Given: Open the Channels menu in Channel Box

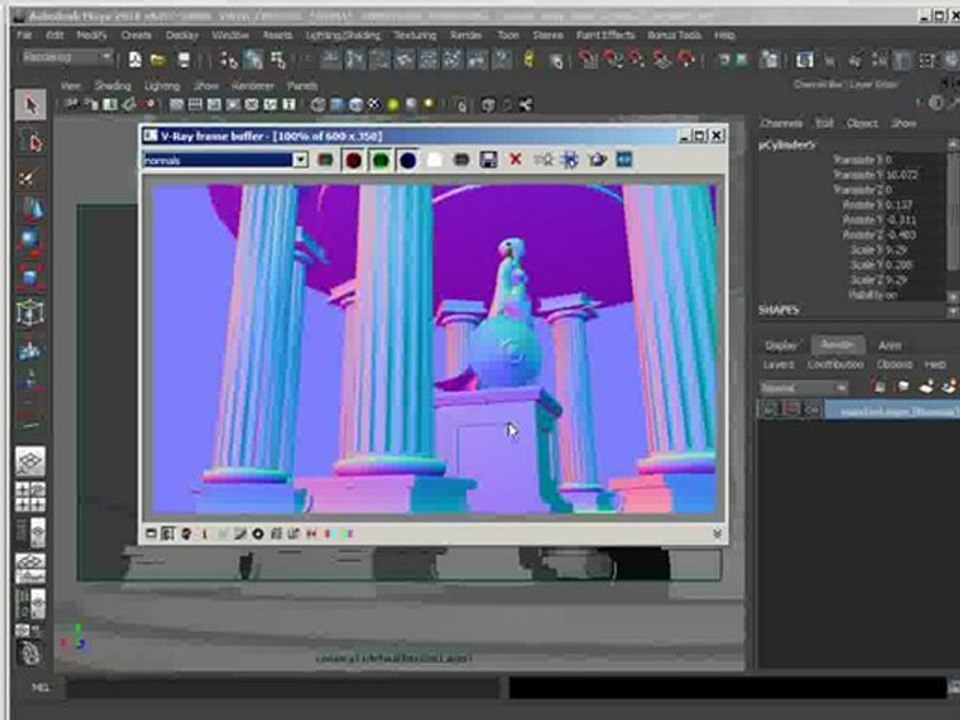Looking at the screenshot, I should [x=781, y=124].
